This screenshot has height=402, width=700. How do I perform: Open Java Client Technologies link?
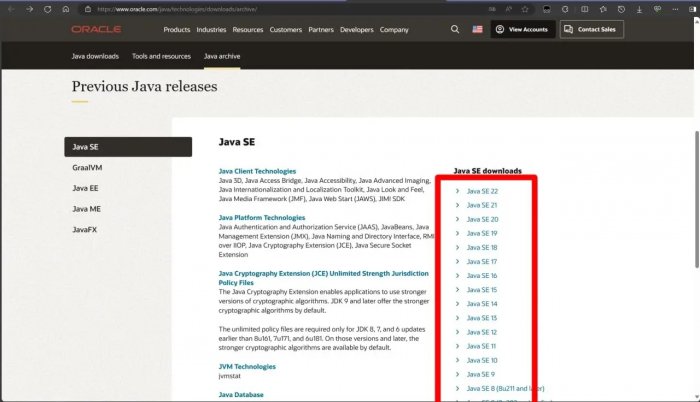(257, 171)
